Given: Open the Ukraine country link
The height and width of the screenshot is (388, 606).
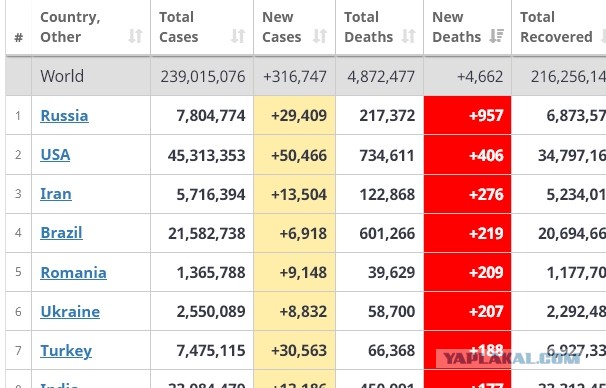Looking at the screenshot, I should tap(70, 311).
